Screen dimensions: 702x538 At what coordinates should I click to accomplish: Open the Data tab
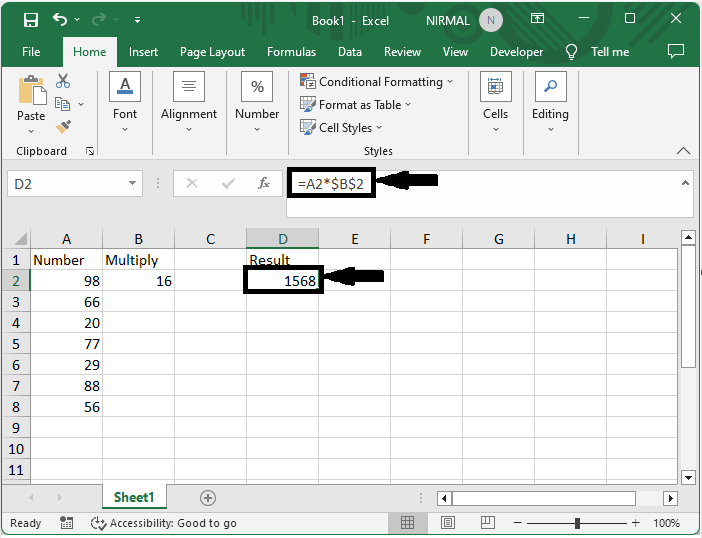pyautogui.click(x=350, y=52)
